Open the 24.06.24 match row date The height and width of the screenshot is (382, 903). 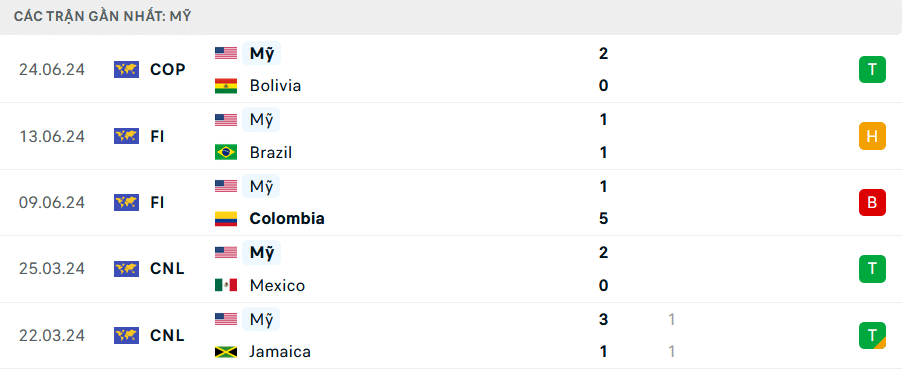pos(52,70)
